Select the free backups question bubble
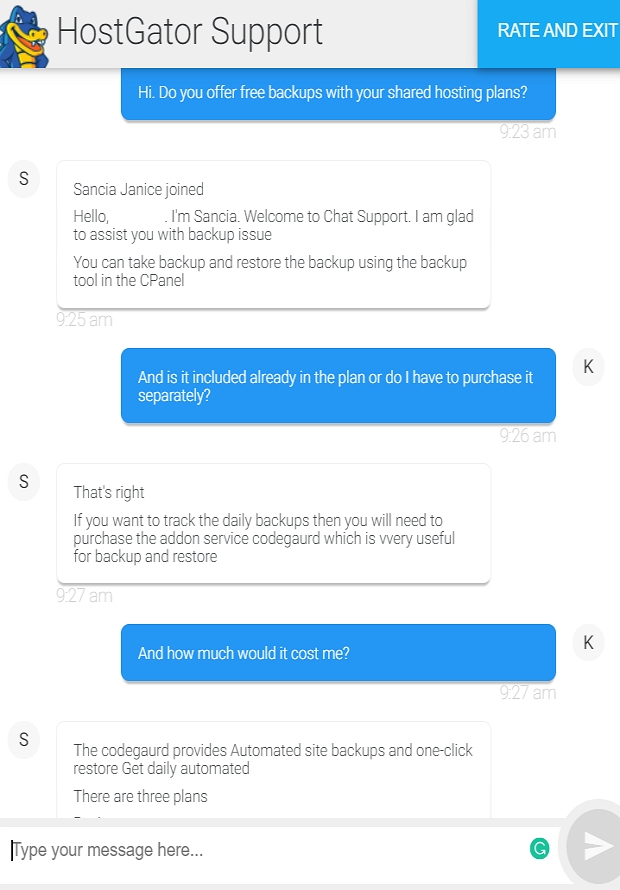 click(x=338, y=93)
